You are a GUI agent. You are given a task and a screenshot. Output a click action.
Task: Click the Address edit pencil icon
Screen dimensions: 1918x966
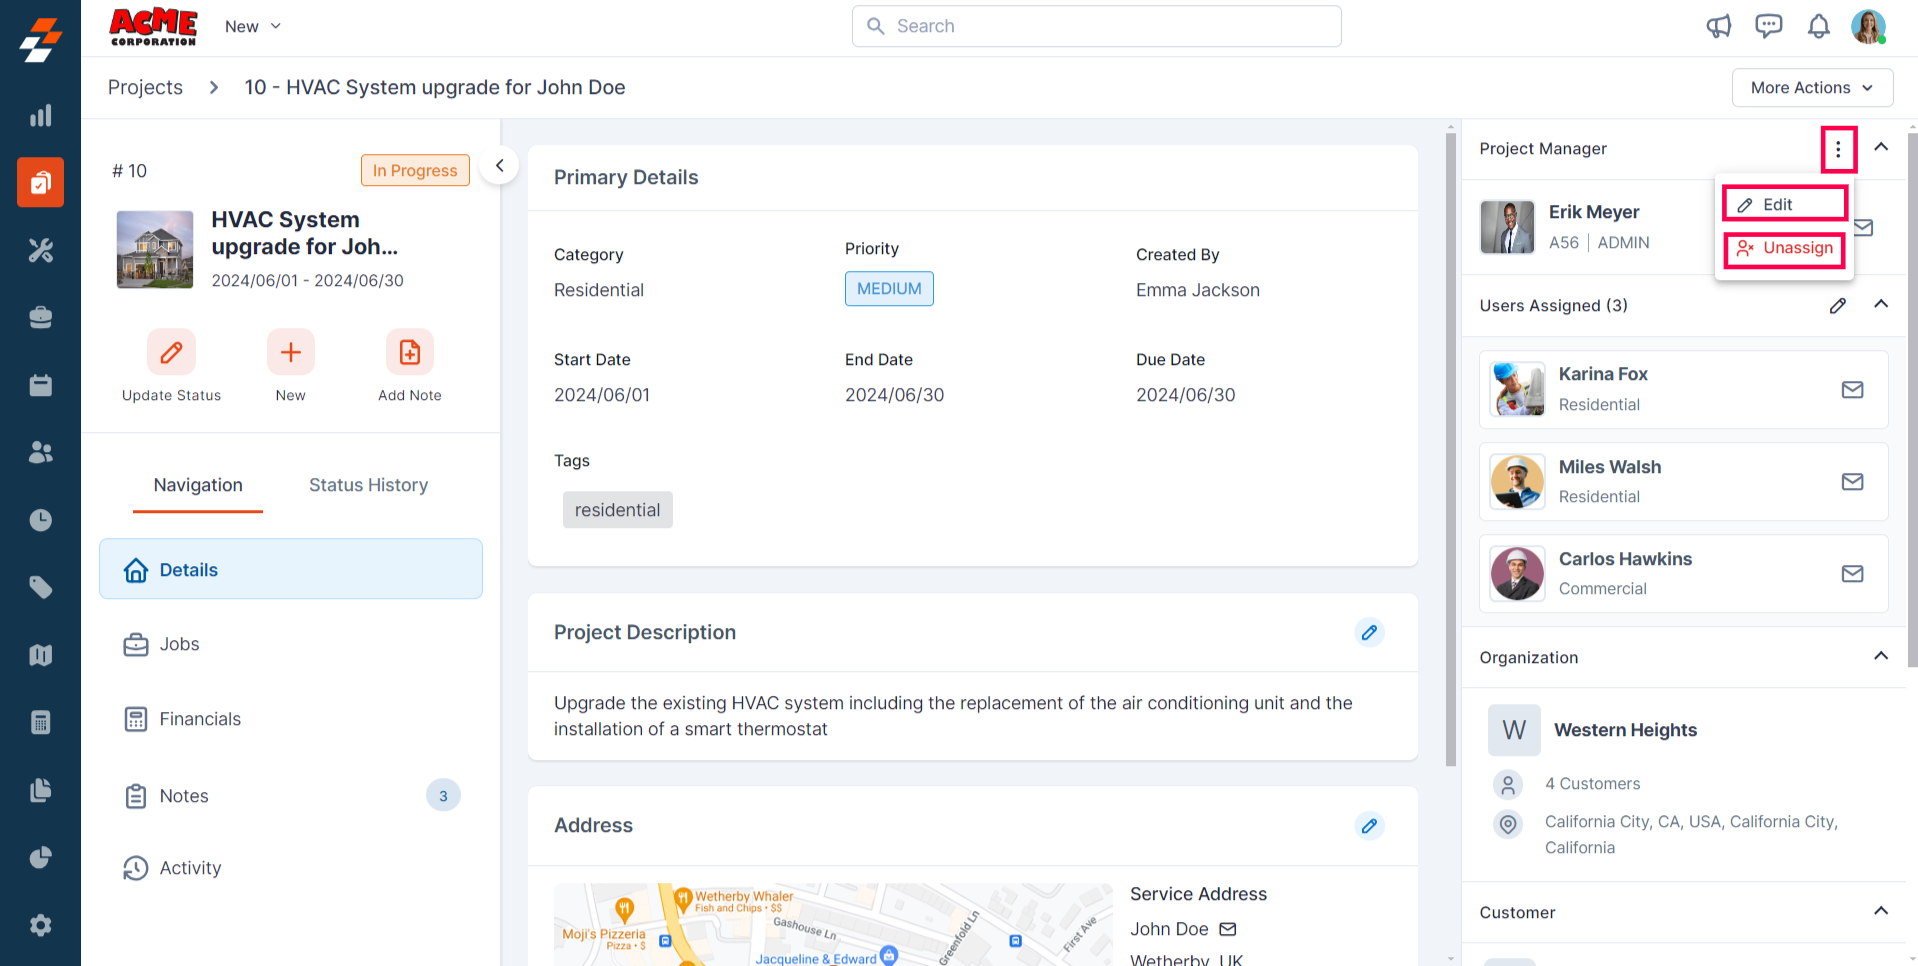click(1369, 826)
